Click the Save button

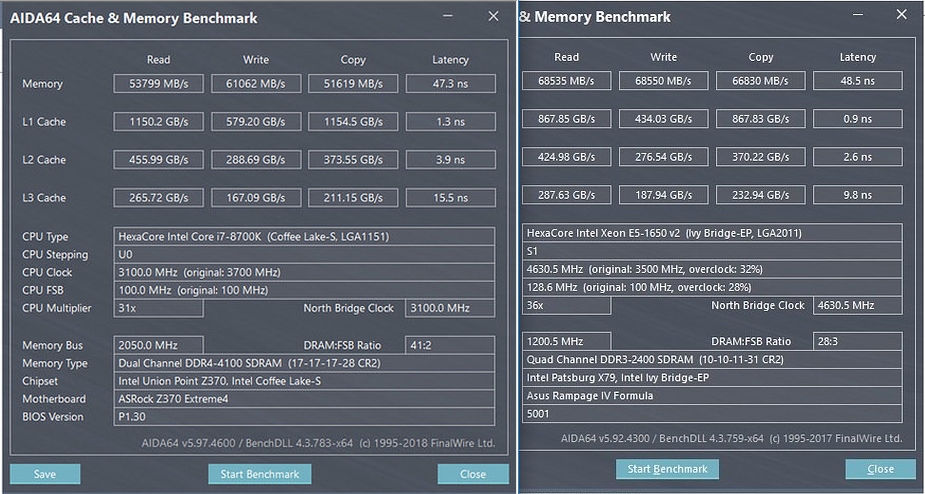(x=45, y=474)
